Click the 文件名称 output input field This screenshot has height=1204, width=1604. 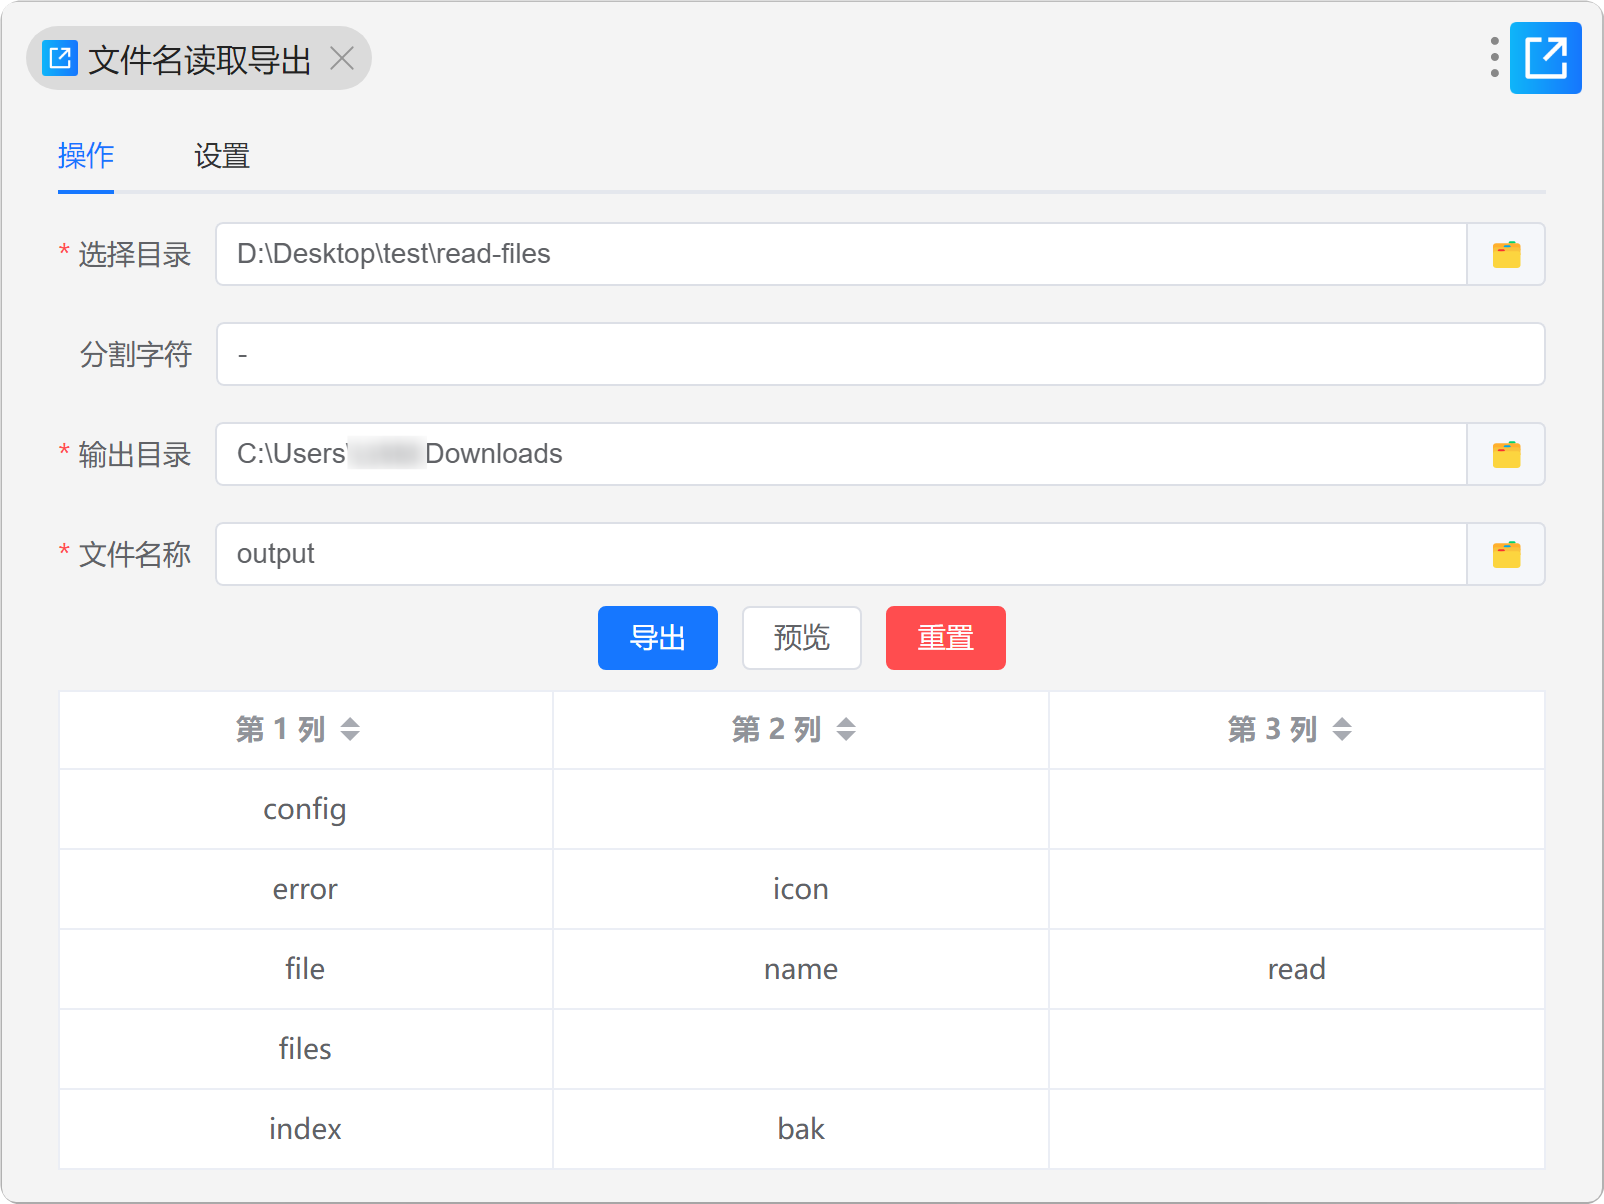[840, 555]
